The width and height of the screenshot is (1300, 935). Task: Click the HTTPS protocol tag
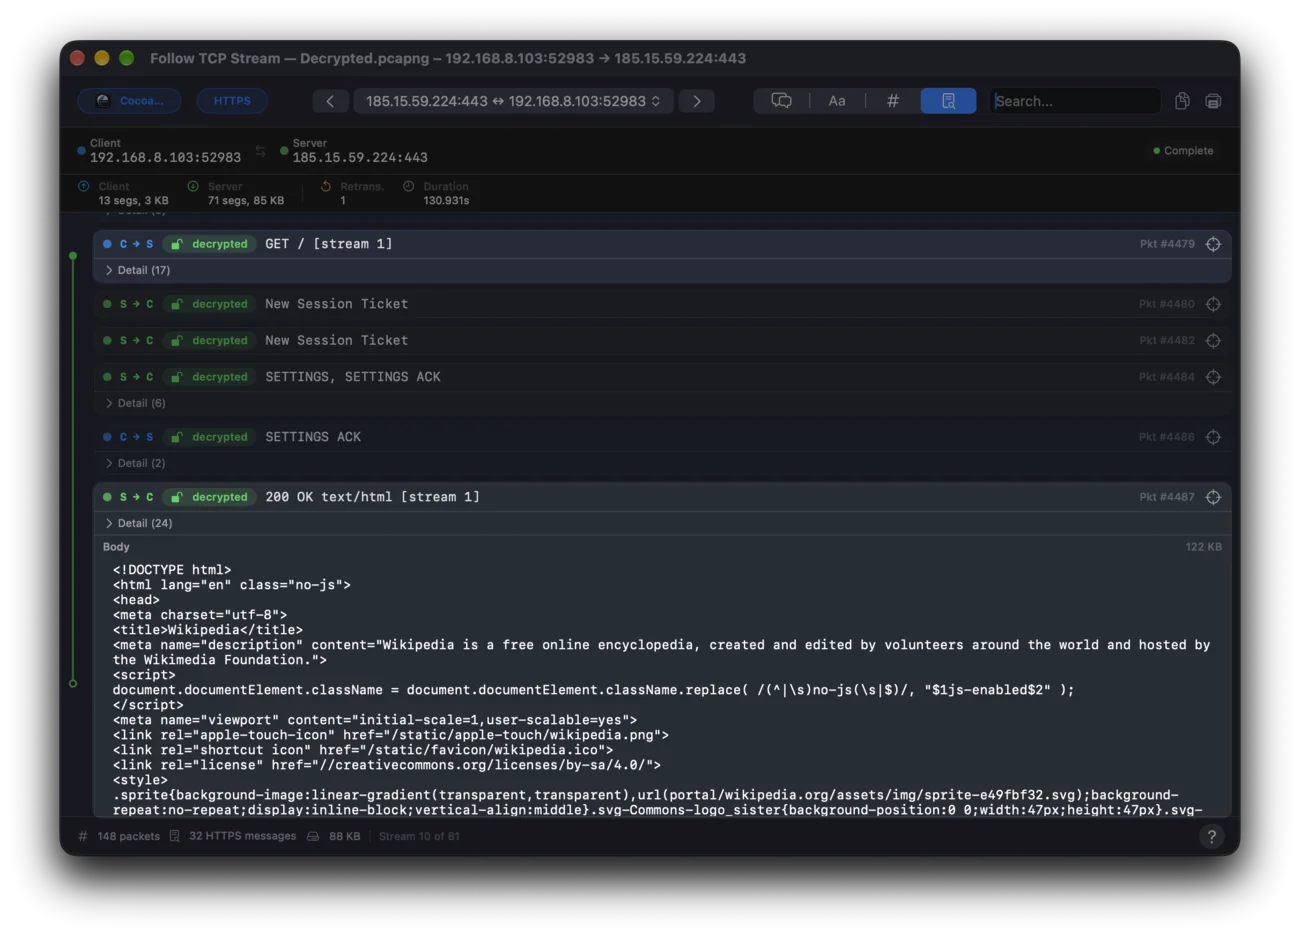[x=232, y=101]
